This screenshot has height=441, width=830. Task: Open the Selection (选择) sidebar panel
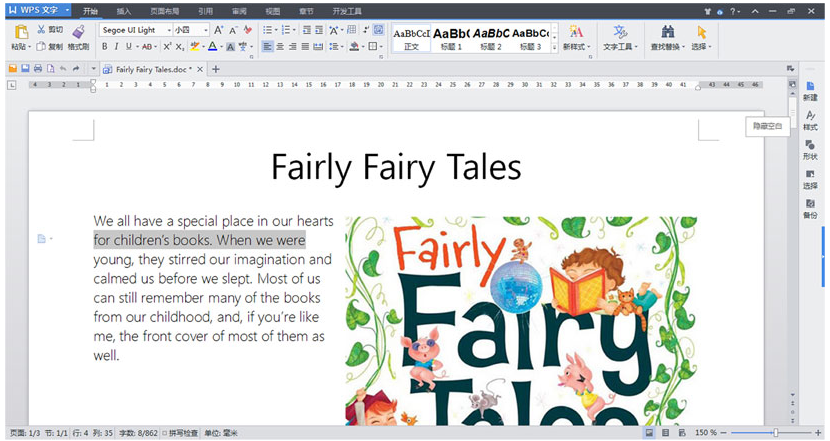point(810,179)
